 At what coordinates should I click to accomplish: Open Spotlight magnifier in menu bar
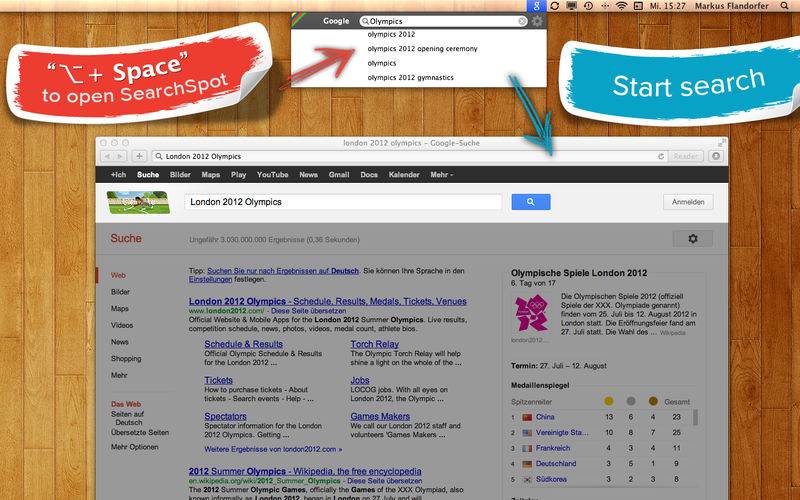tap(784, 6)
